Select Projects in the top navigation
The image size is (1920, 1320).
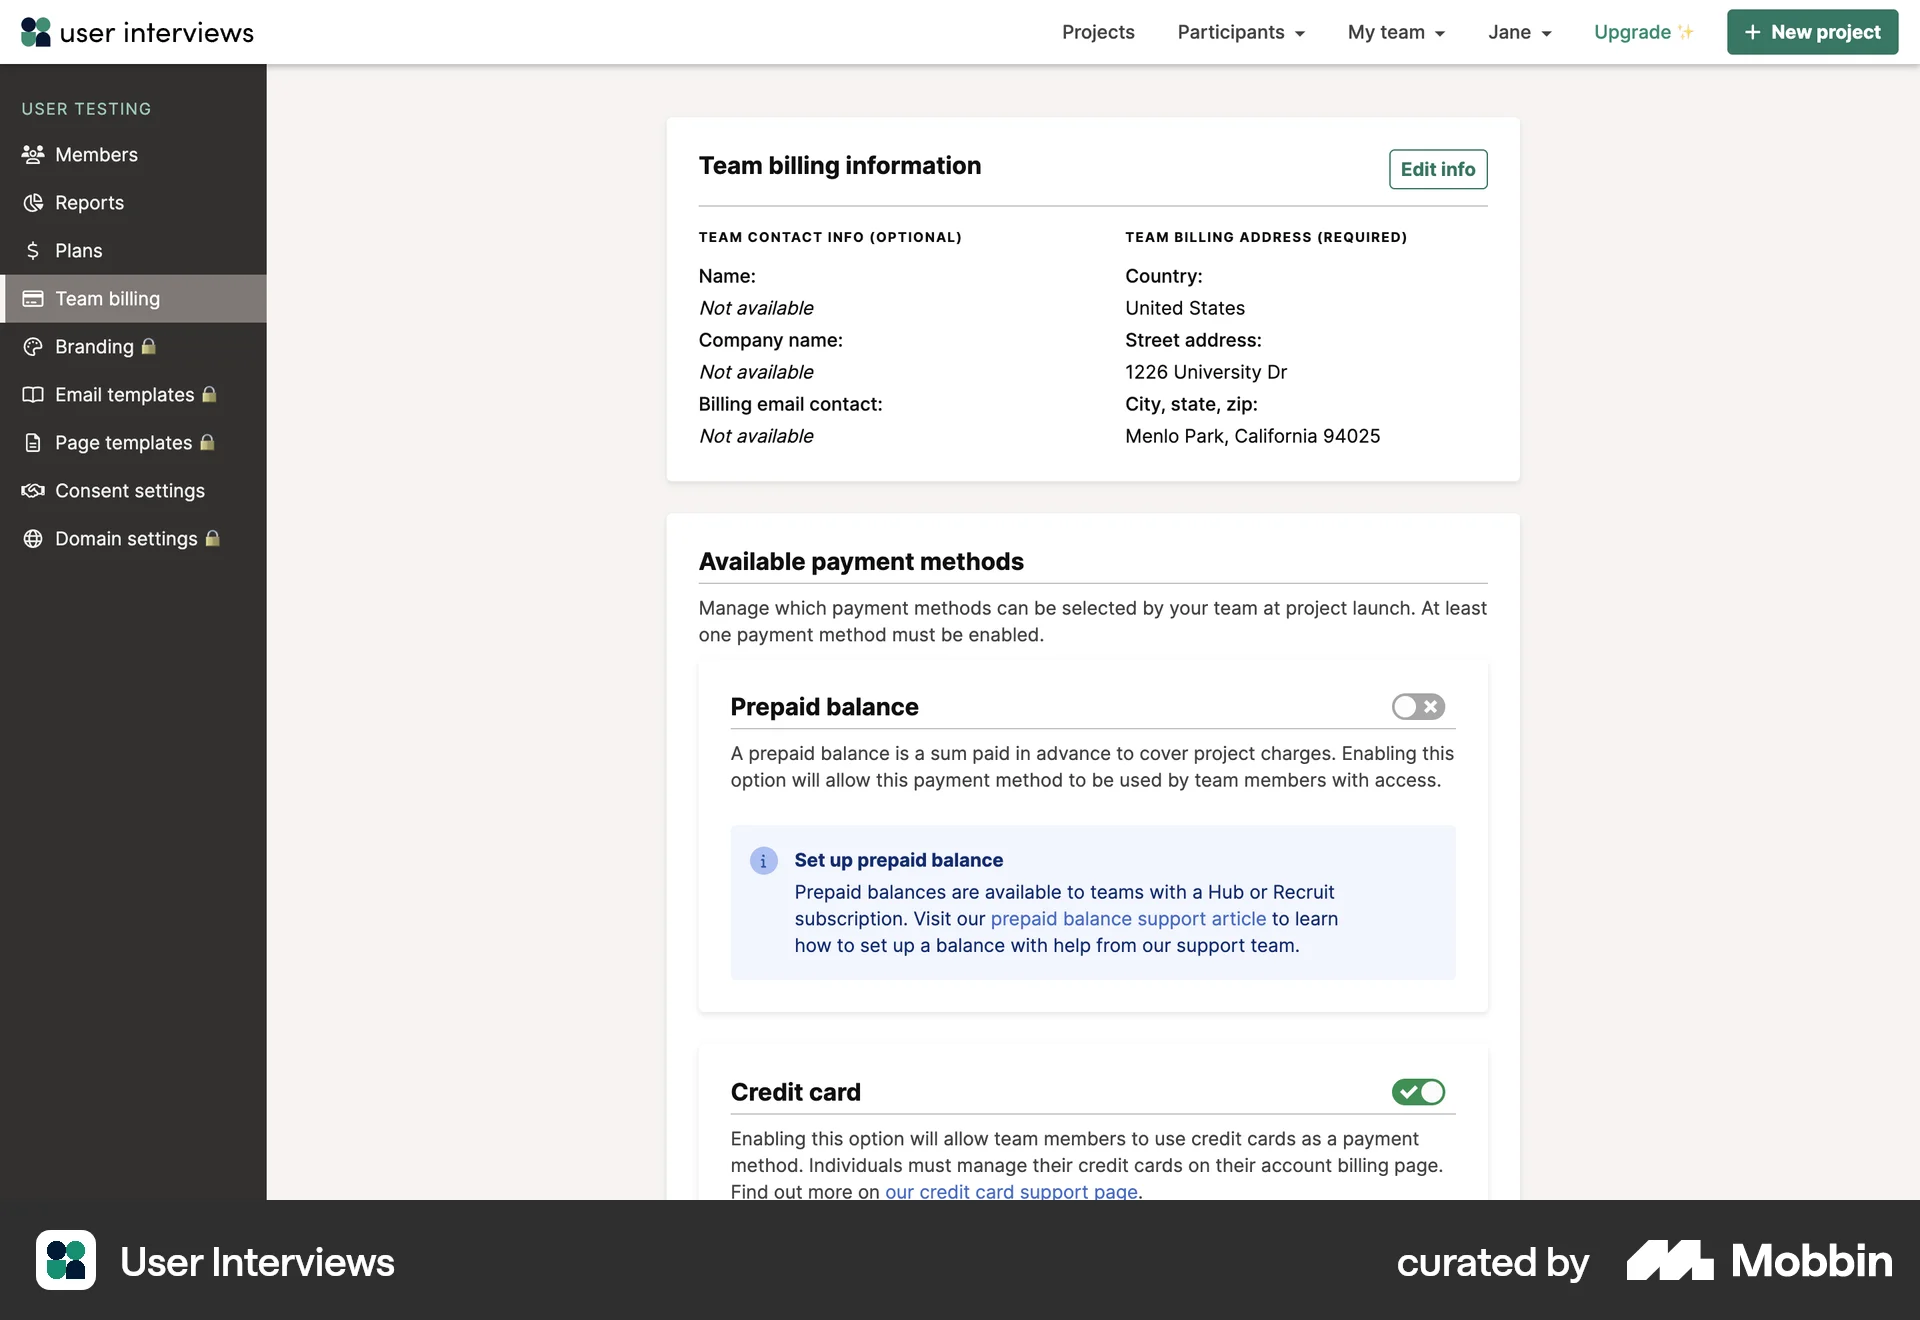(x=1098, y=32)
